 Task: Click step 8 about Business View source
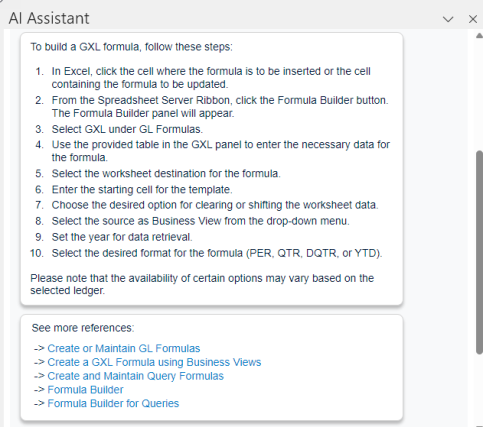coord(200,221)
